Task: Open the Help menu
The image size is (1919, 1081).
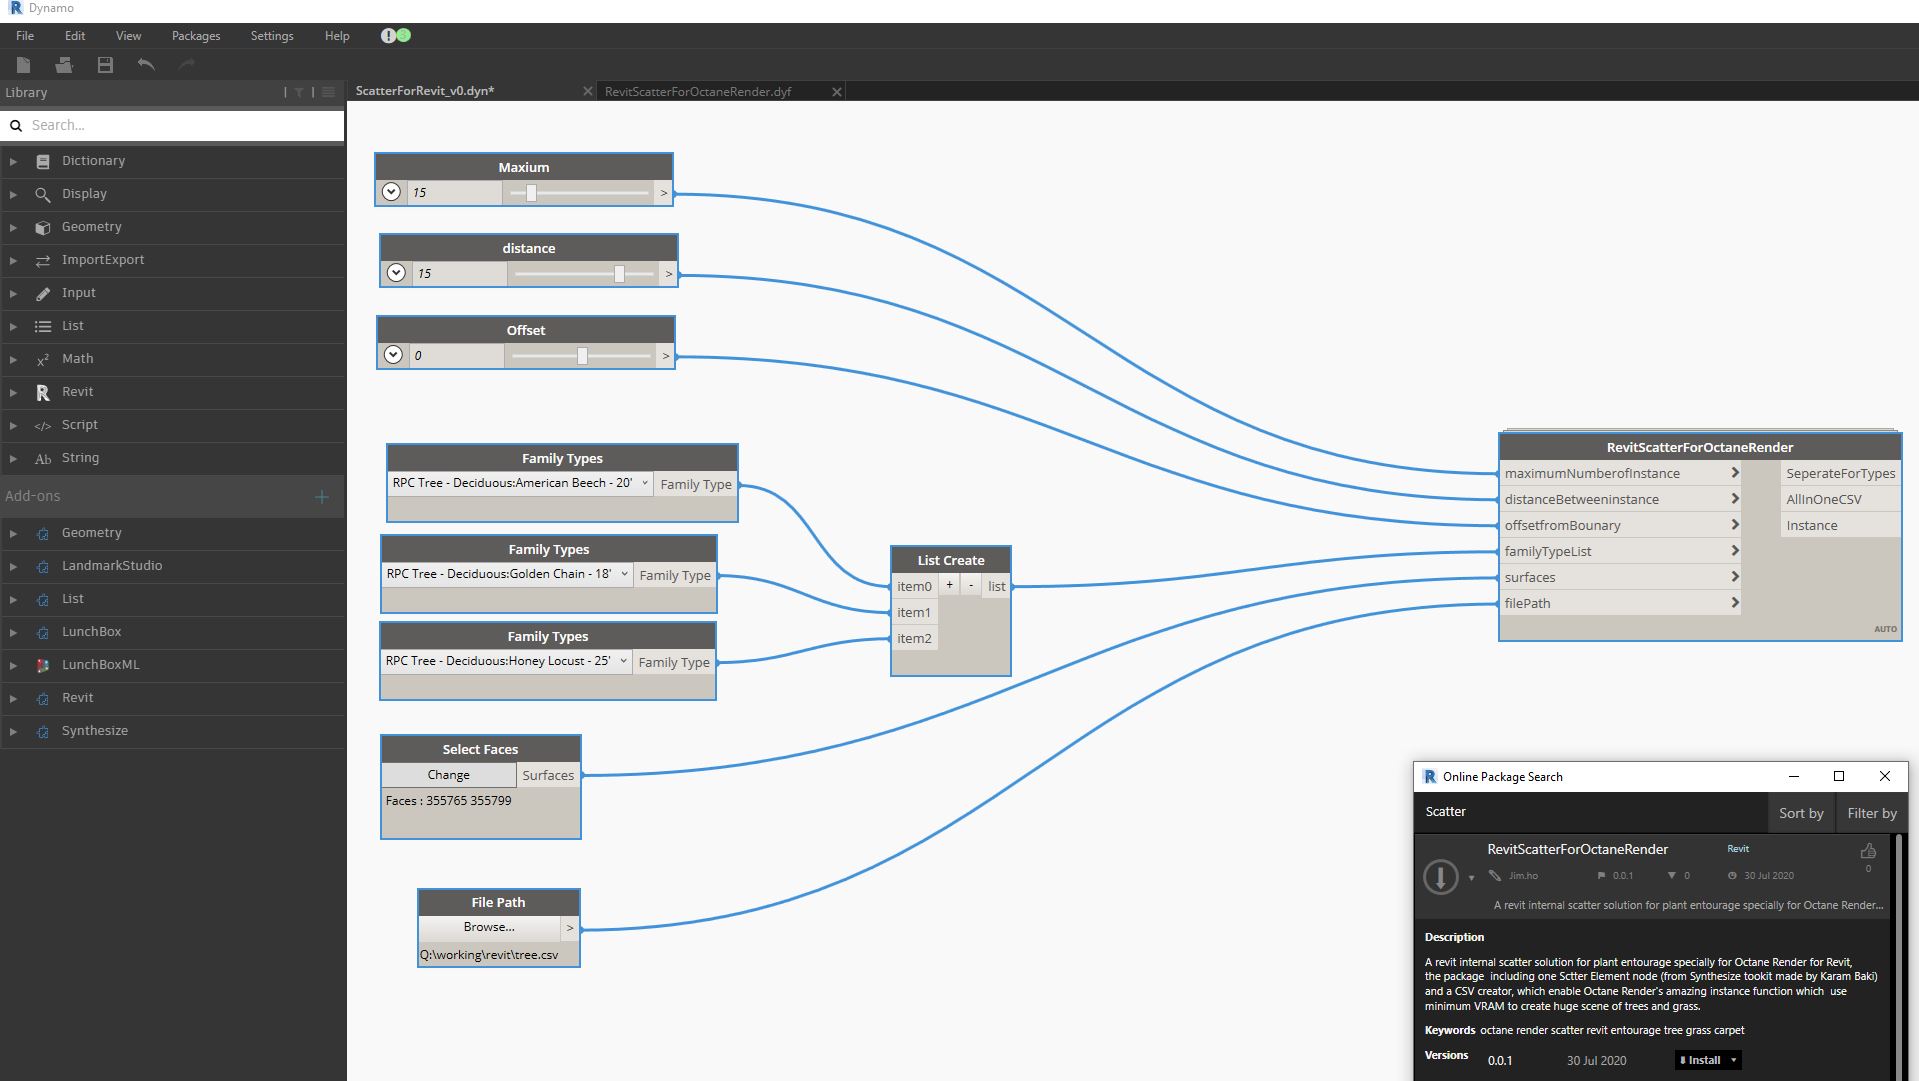Action: 337,36
